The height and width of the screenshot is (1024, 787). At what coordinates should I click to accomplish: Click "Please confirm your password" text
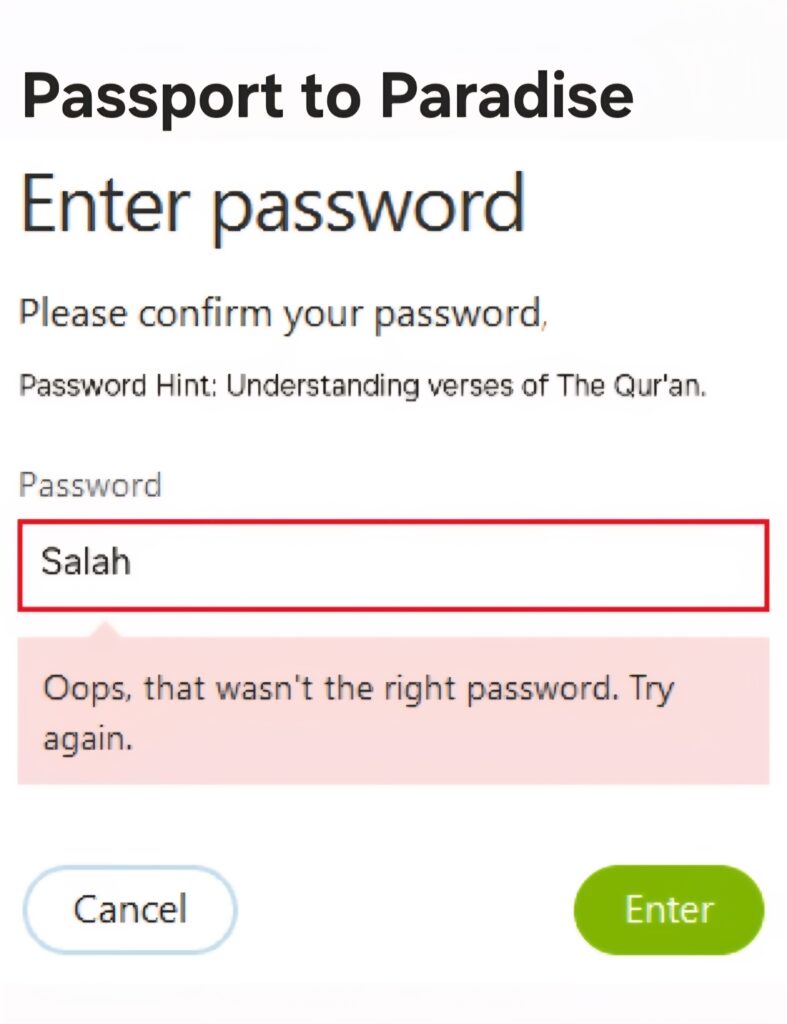[x=280, y=314]
